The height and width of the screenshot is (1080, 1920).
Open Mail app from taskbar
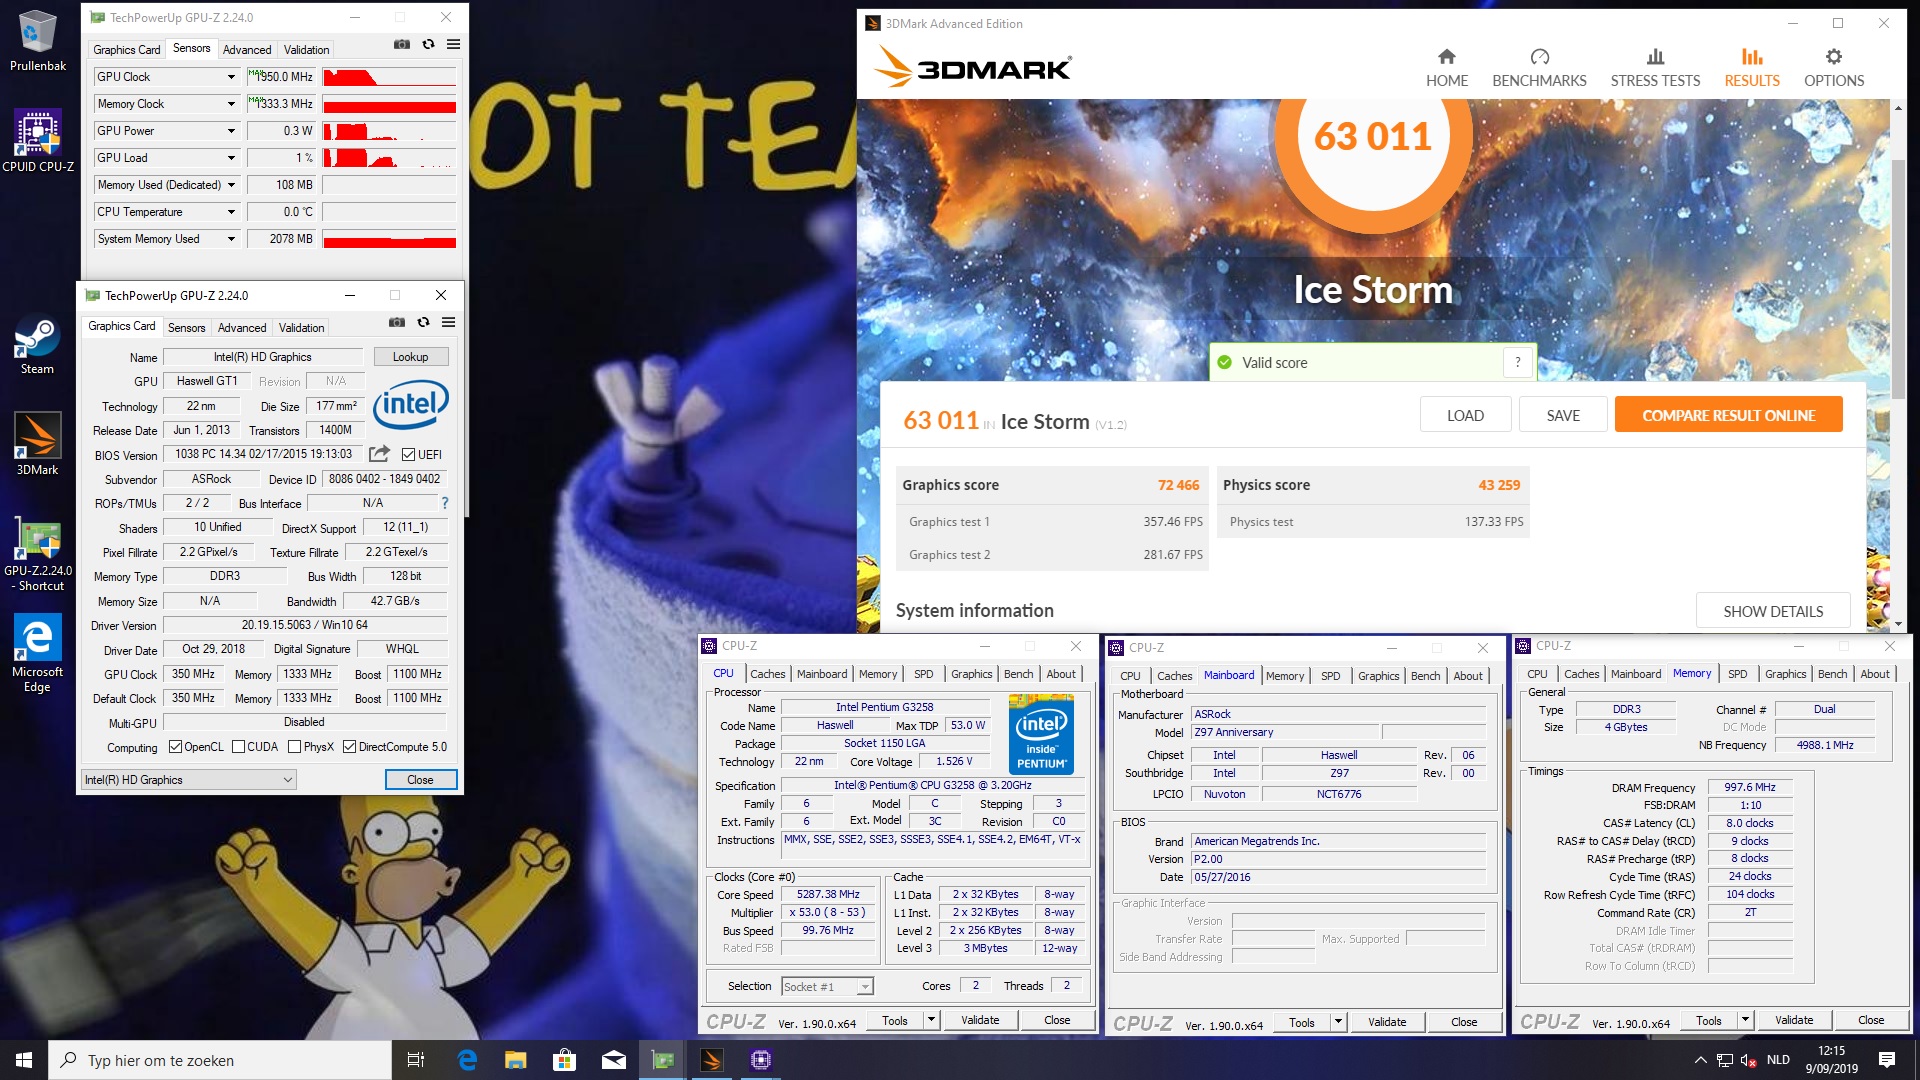pos(613,1060)
